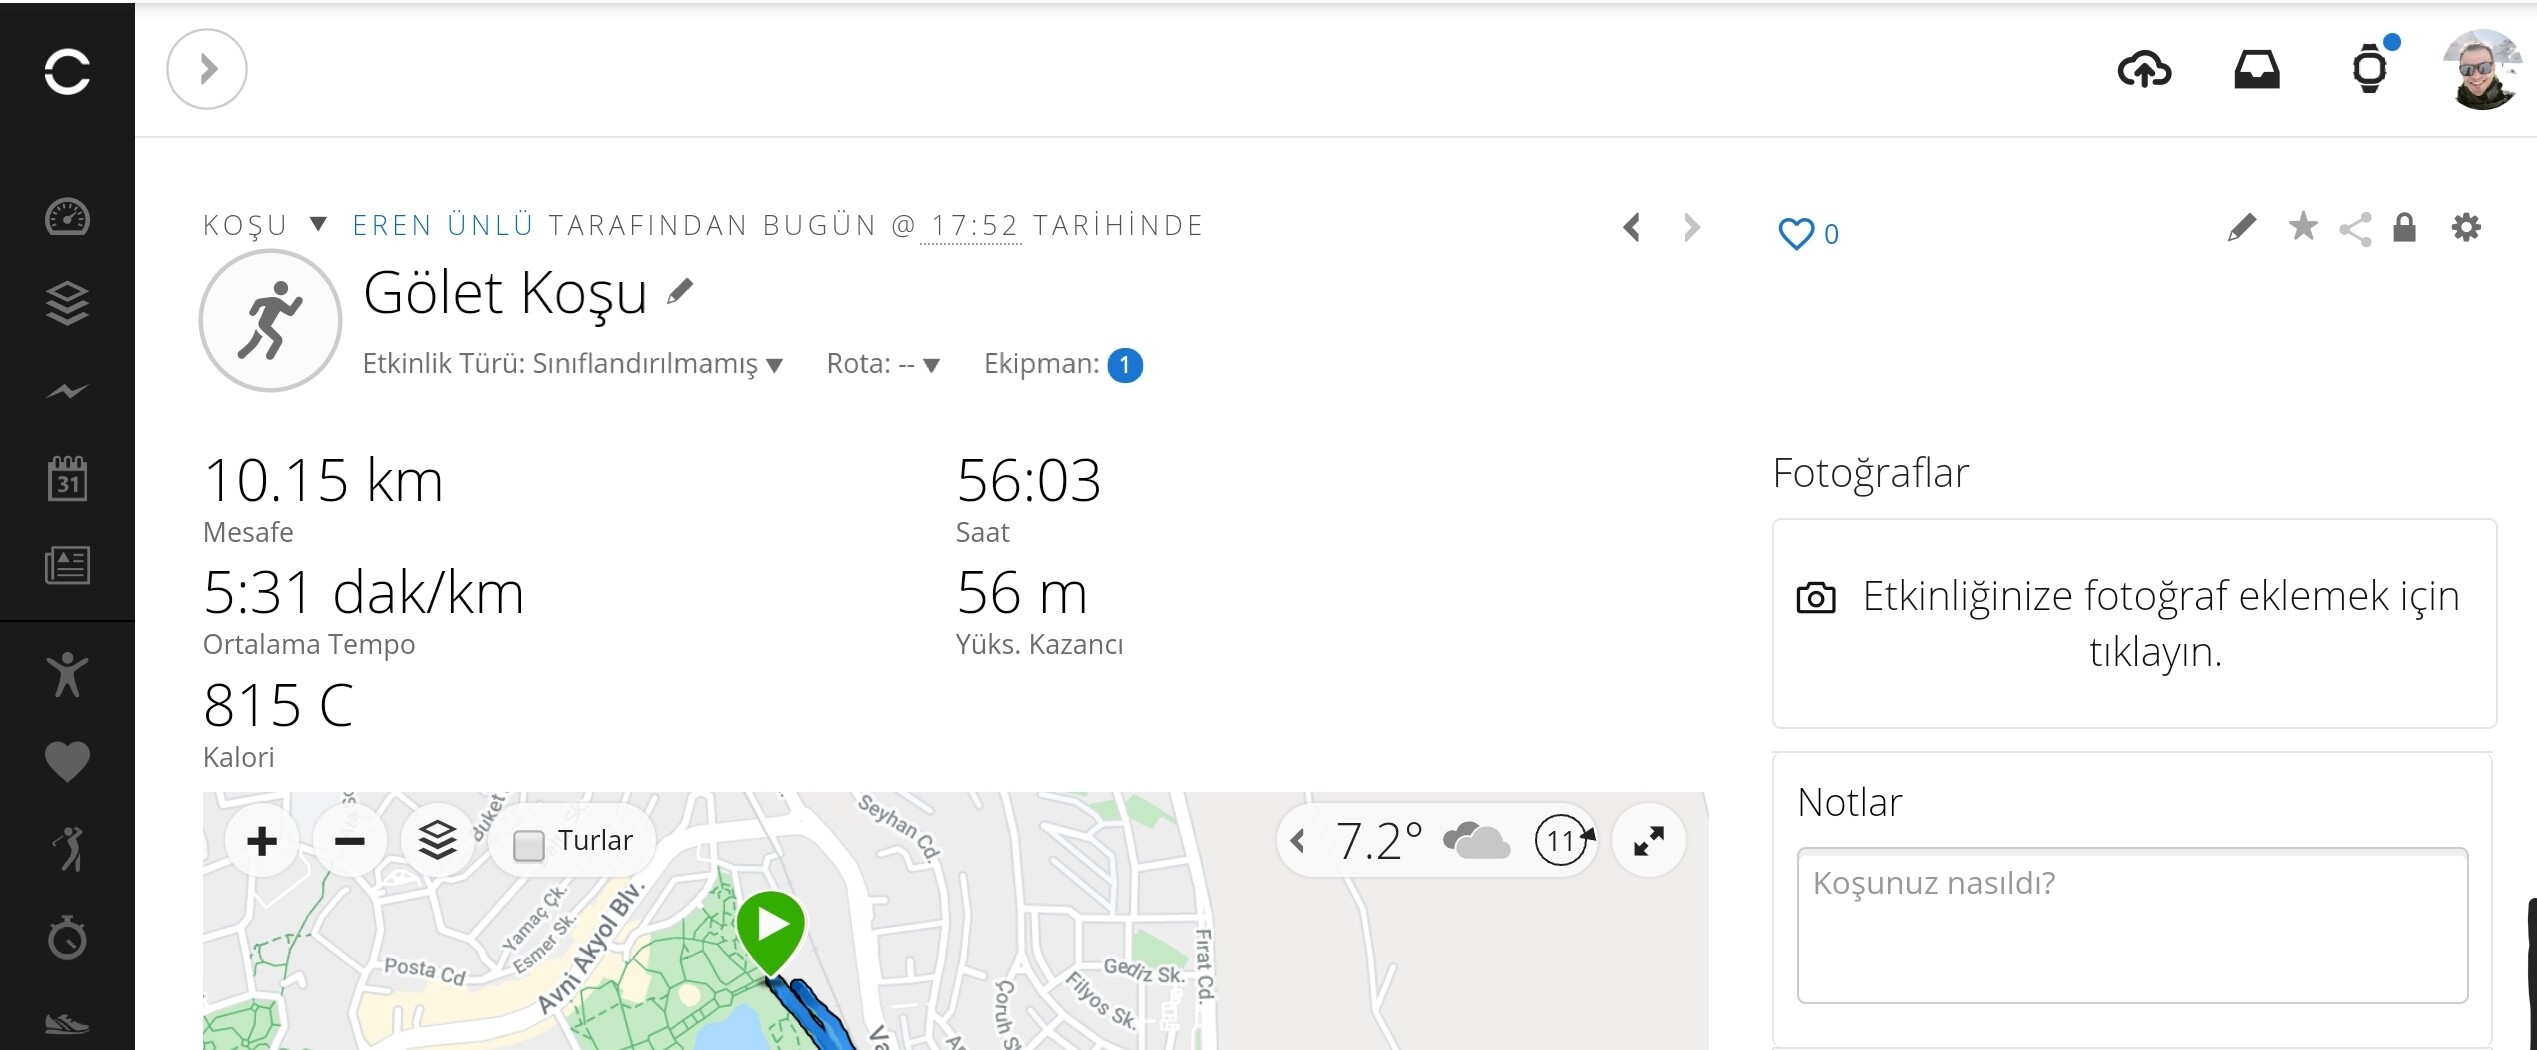The width and height of the screenshot is (2537, 1050).
Task: Open privacy lock settings
Action: coord(2405,228)
